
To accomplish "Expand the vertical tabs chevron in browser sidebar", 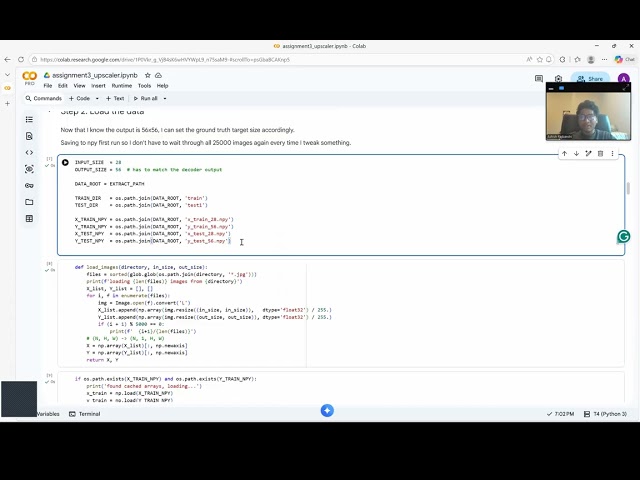I will 7,75.
